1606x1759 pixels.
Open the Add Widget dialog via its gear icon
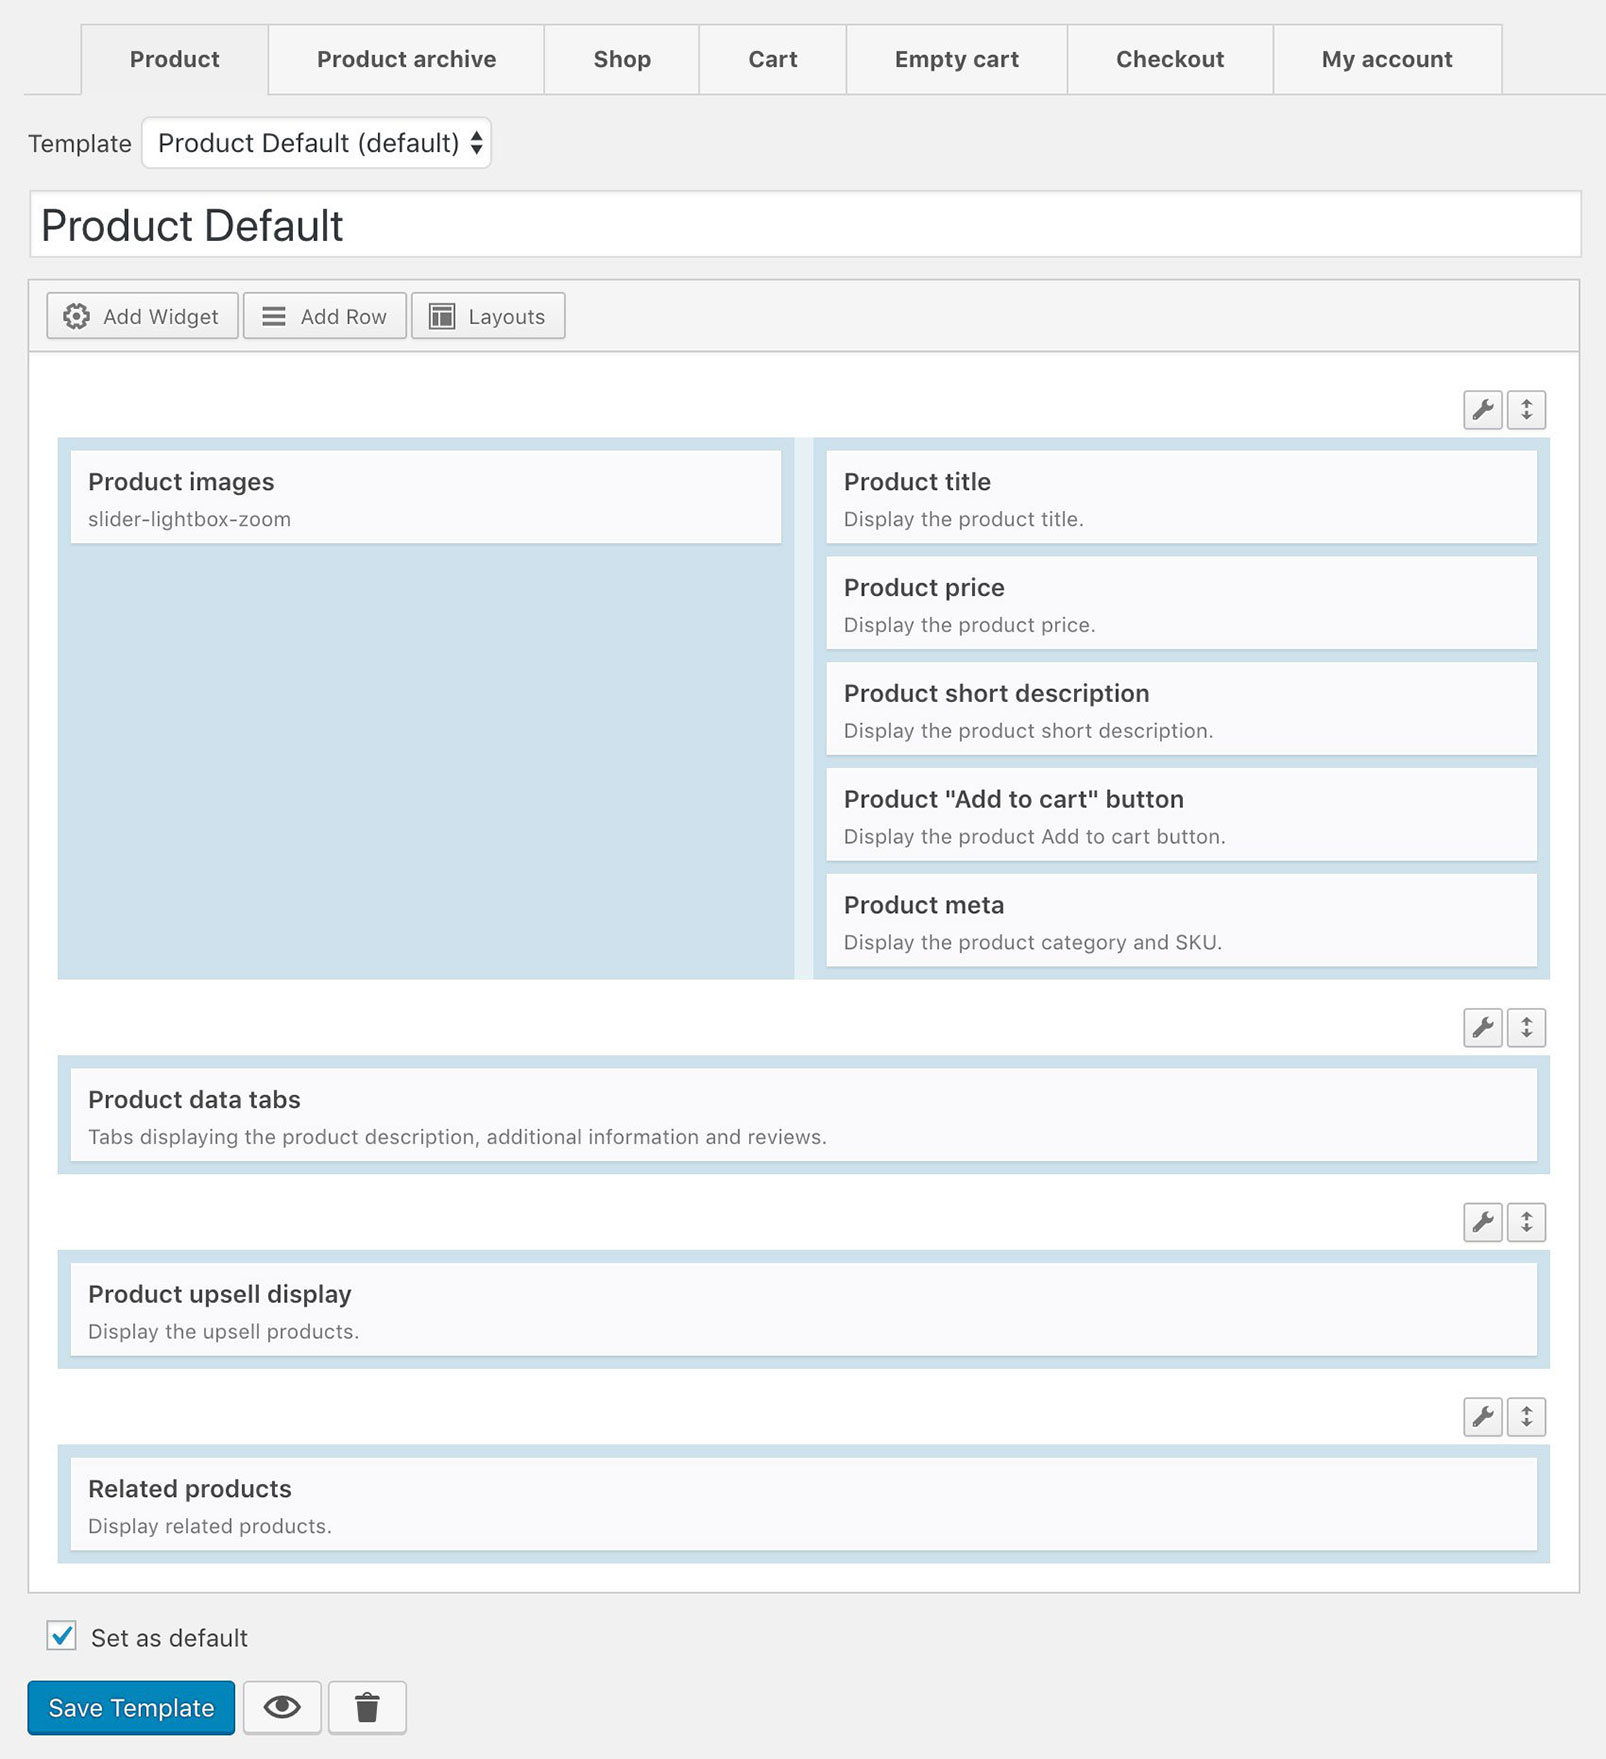pos(78,316)
